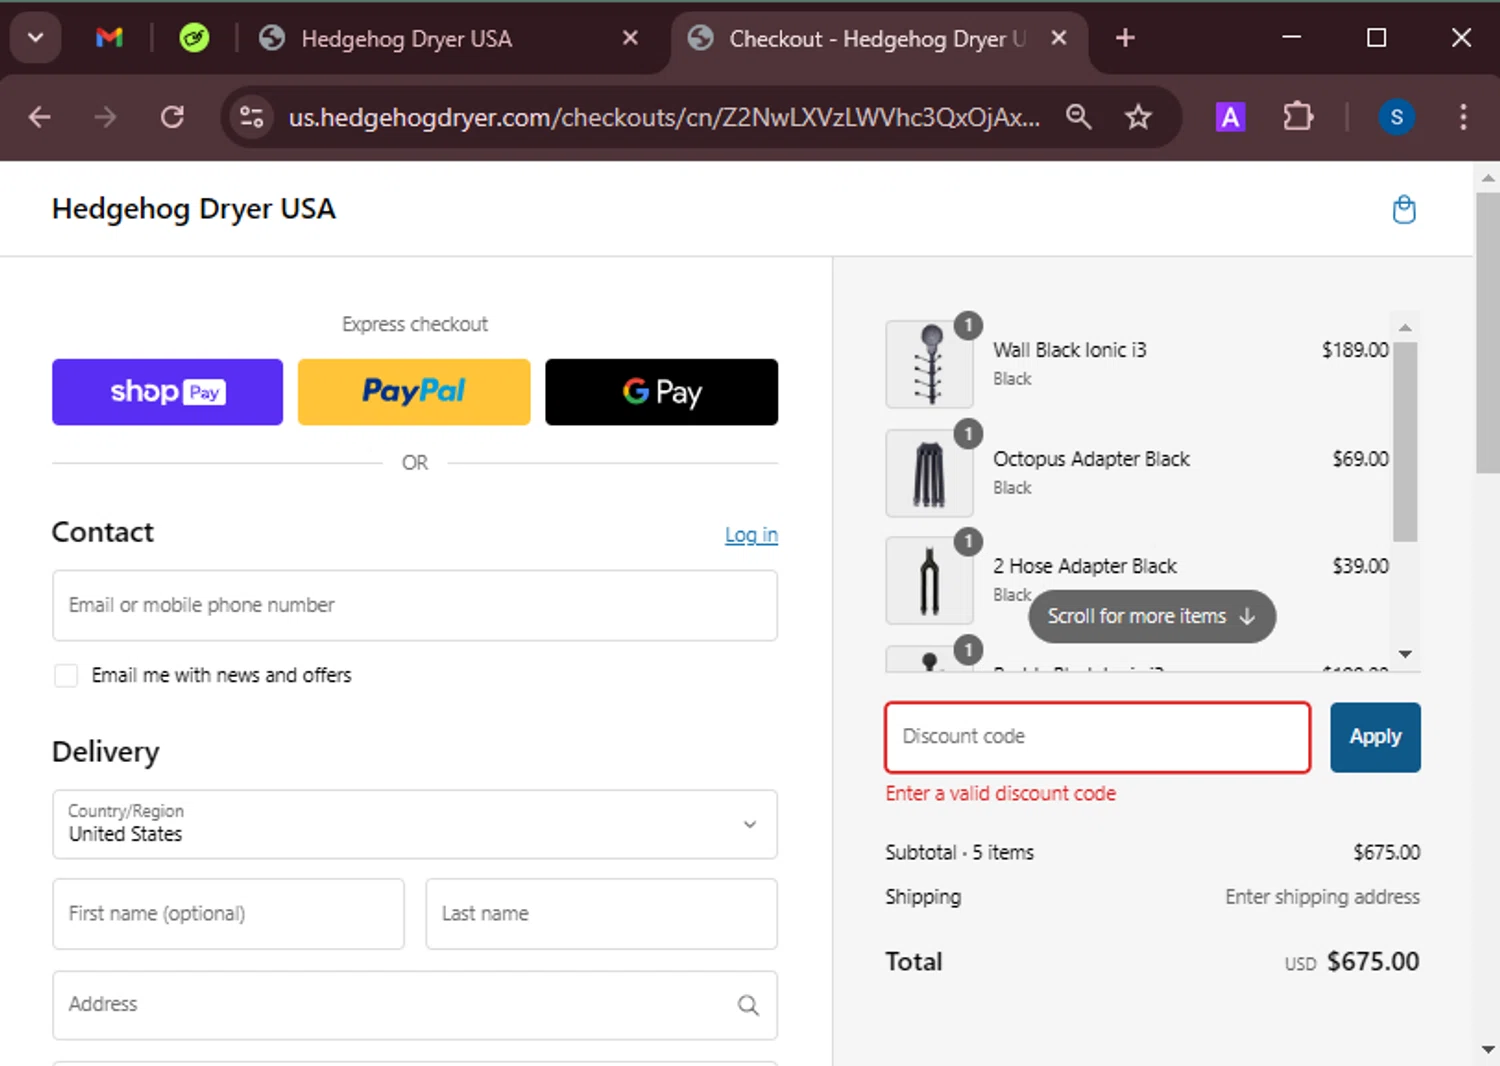The height and width of the screenshot is (1066, 1500).
Task: Go forward to the next page
Action: pos(105,117)
